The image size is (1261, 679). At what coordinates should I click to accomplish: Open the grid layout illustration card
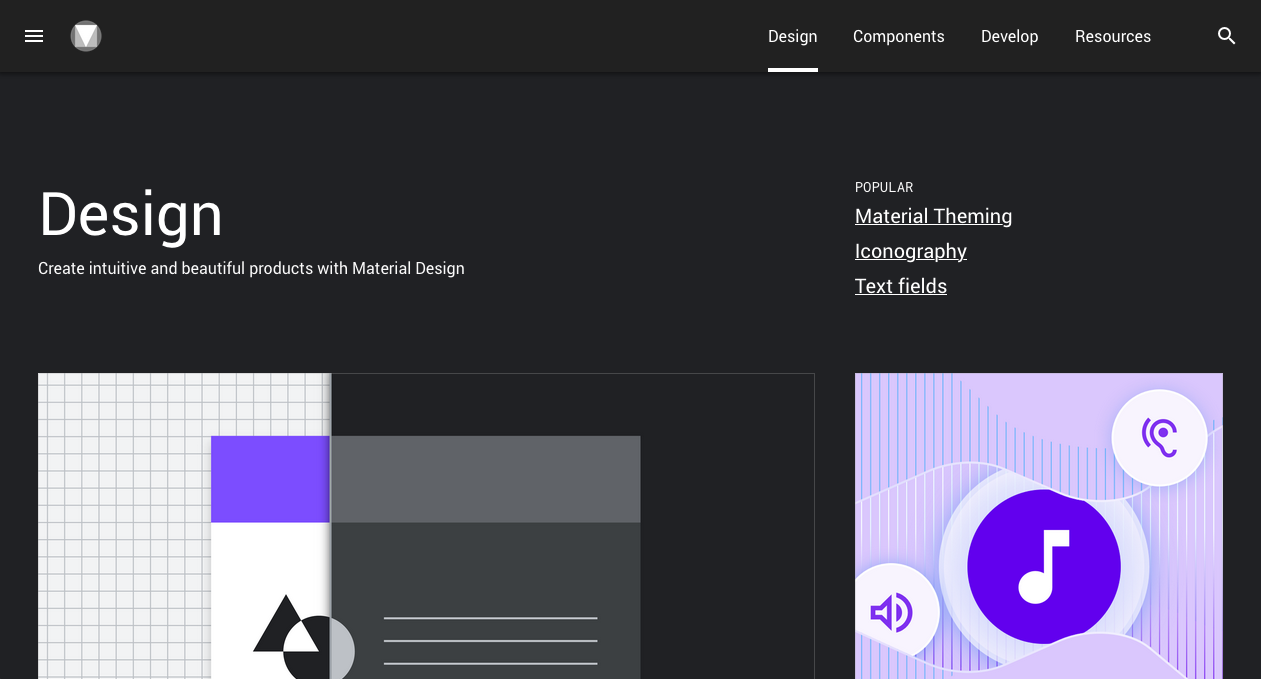[426, 526]
